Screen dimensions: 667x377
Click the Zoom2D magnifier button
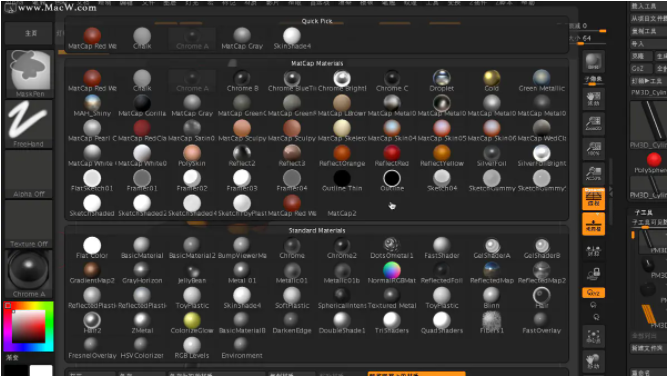tap(593, 124)
